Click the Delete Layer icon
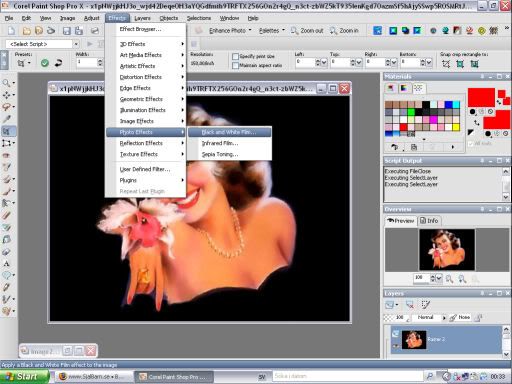Image resolution: width=512 pixels, height=384 pixels. (x=410, y=305)
